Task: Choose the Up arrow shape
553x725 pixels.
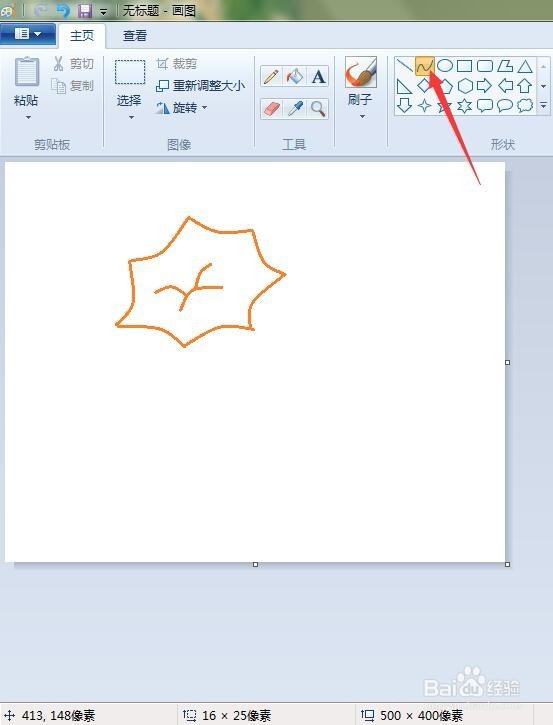Action: 525,86
